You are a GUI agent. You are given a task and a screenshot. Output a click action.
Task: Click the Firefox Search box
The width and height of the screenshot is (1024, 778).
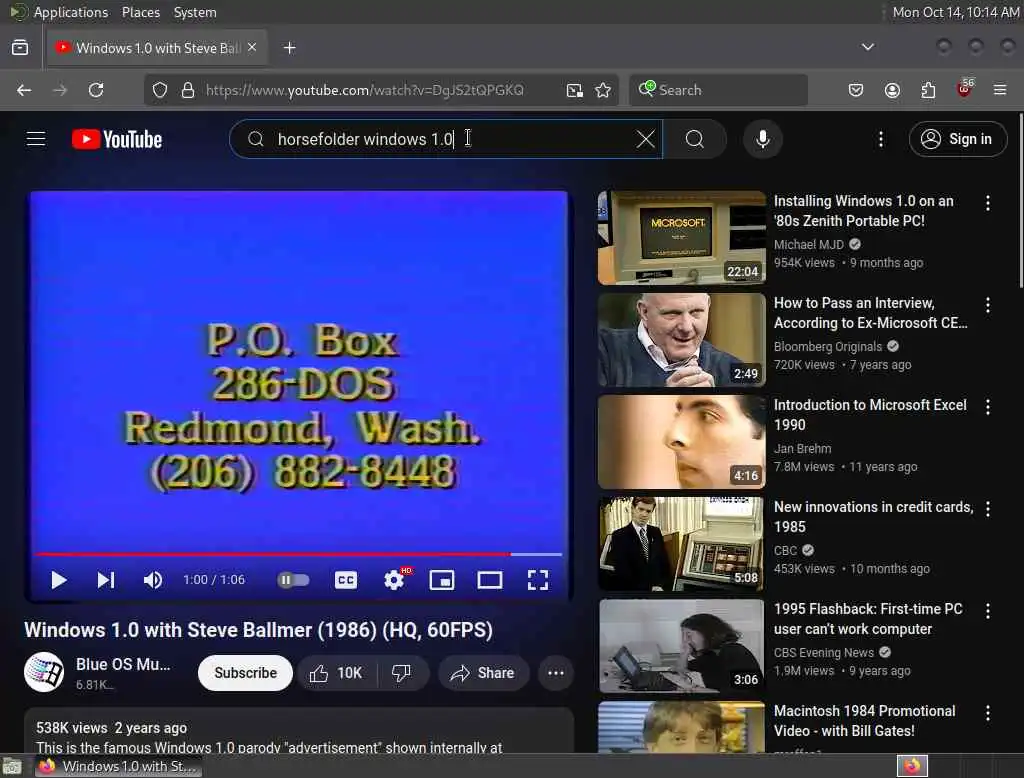pos(718,89)
